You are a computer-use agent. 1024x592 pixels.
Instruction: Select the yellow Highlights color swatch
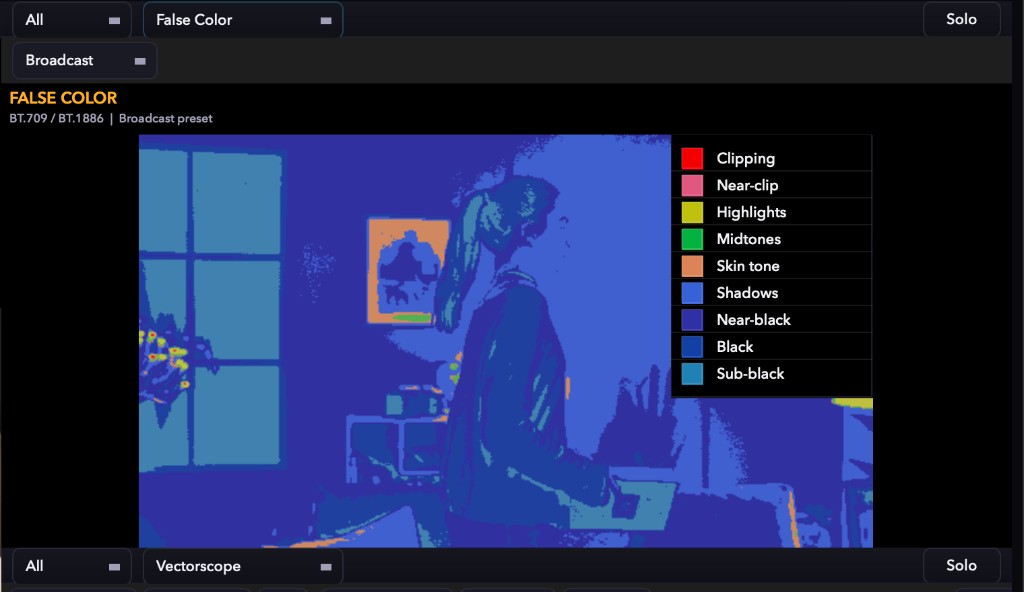(692, 212)
